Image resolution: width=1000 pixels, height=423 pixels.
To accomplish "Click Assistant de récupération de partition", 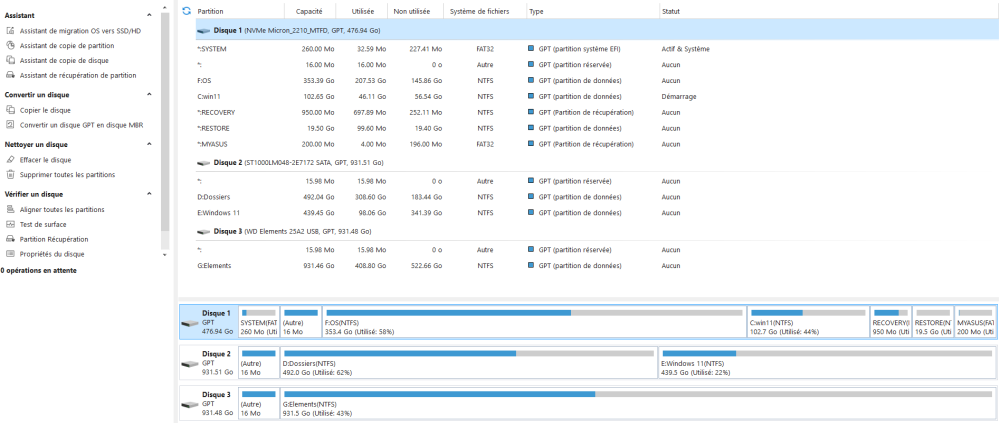I will pos(78,75).
